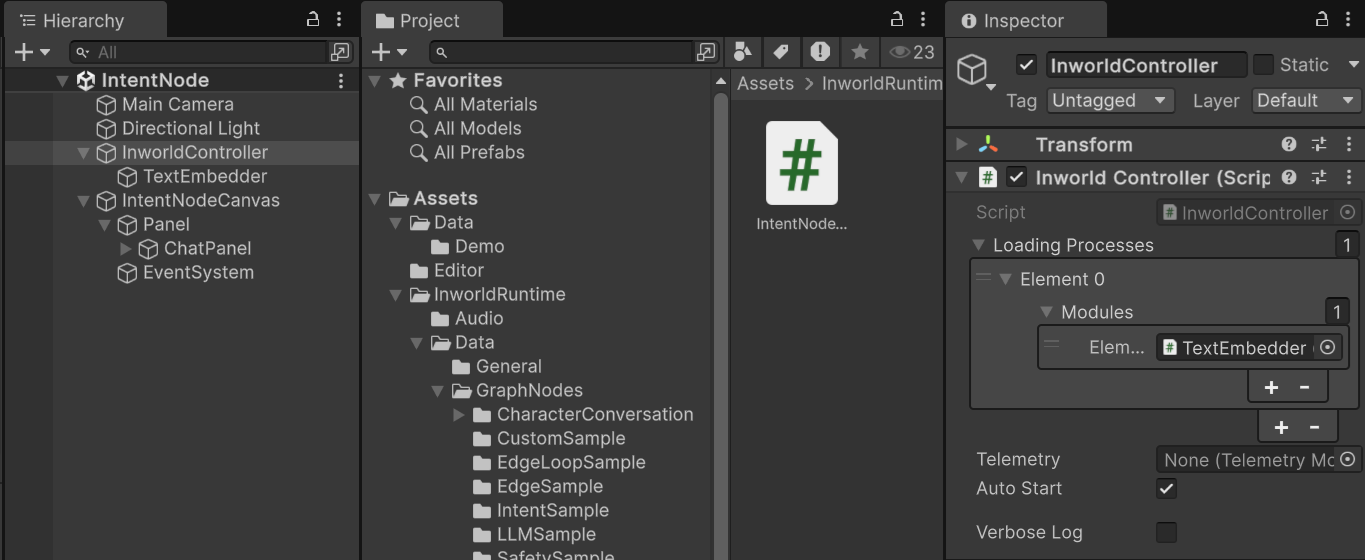
Task: Lock the Hierarchy panel
Action: coord(313,20)
